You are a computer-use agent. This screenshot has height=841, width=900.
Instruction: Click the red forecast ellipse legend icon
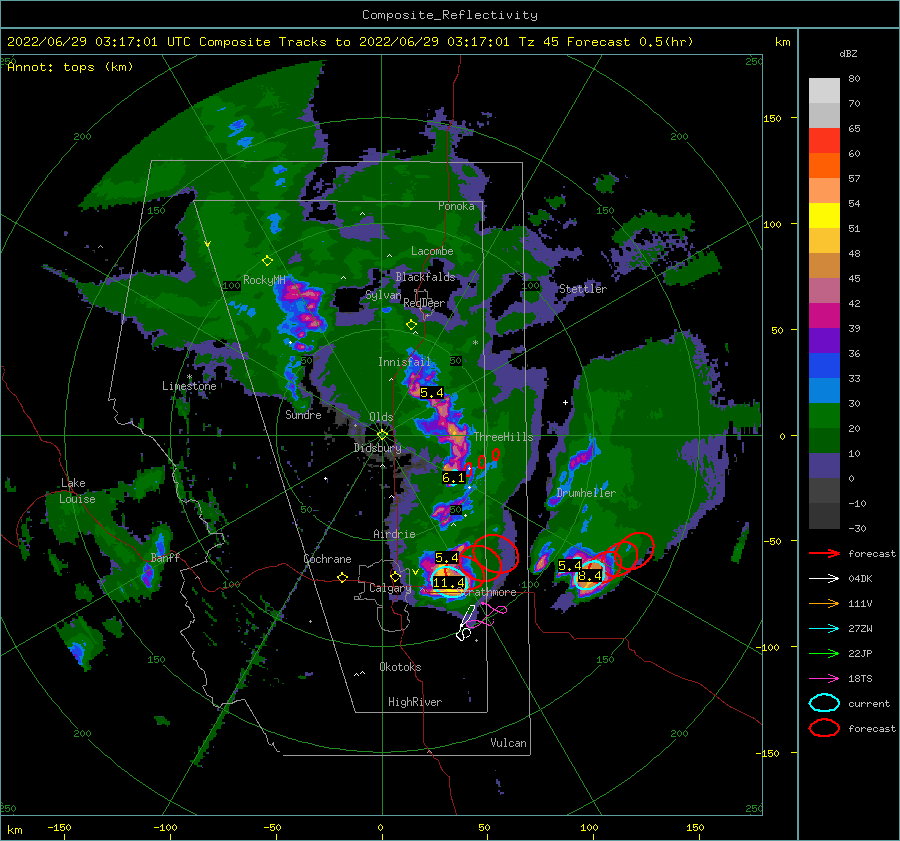click(824, 728)
